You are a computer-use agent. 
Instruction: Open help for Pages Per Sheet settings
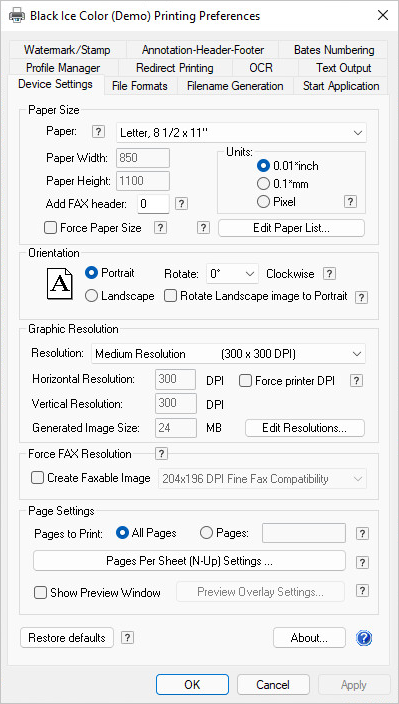[362, 562]
